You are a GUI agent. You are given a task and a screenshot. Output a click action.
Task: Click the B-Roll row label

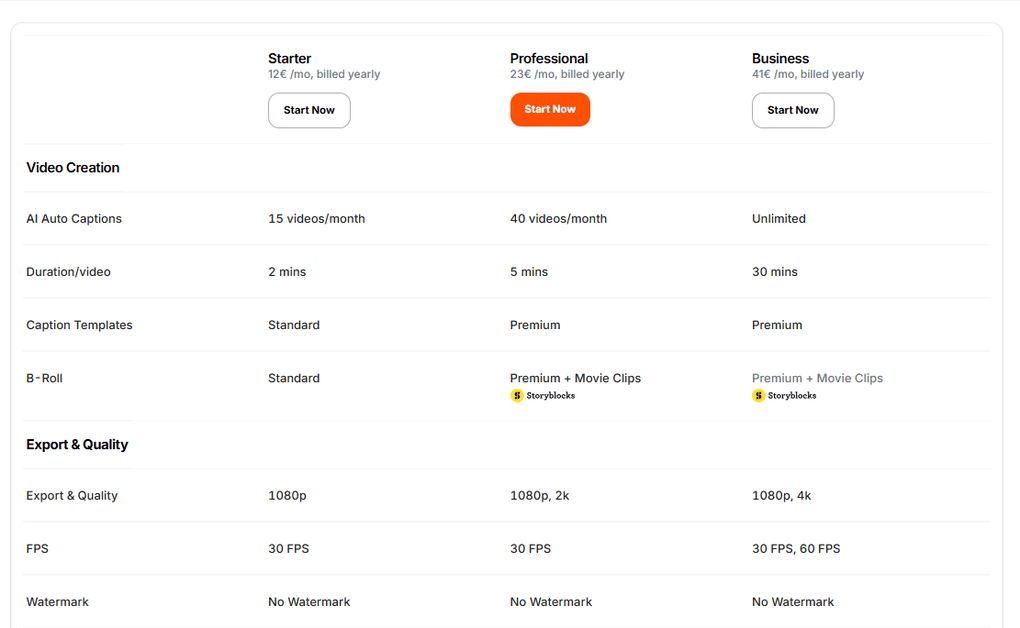point(44,378)
